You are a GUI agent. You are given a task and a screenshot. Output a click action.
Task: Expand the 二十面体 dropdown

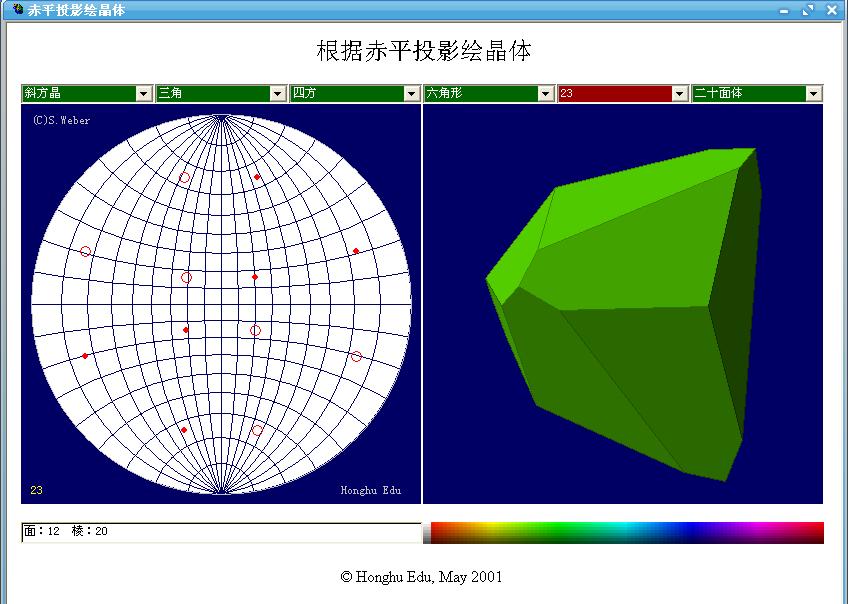(814, 93)
